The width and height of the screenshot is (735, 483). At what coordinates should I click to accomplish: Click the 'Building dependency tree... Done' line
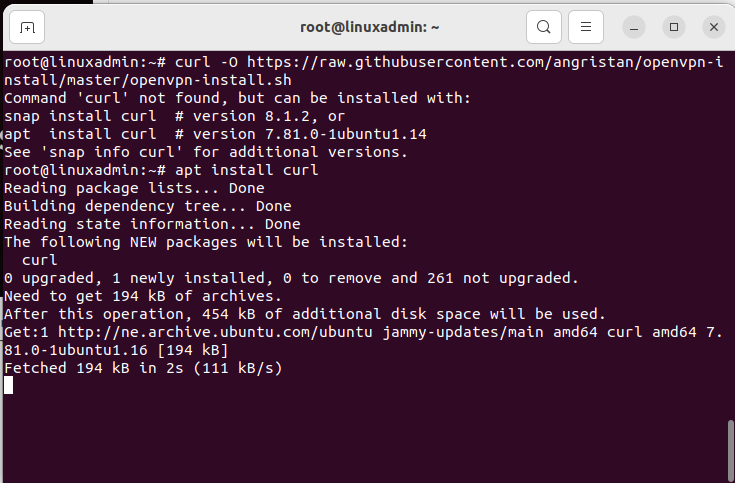coord(148,206)
